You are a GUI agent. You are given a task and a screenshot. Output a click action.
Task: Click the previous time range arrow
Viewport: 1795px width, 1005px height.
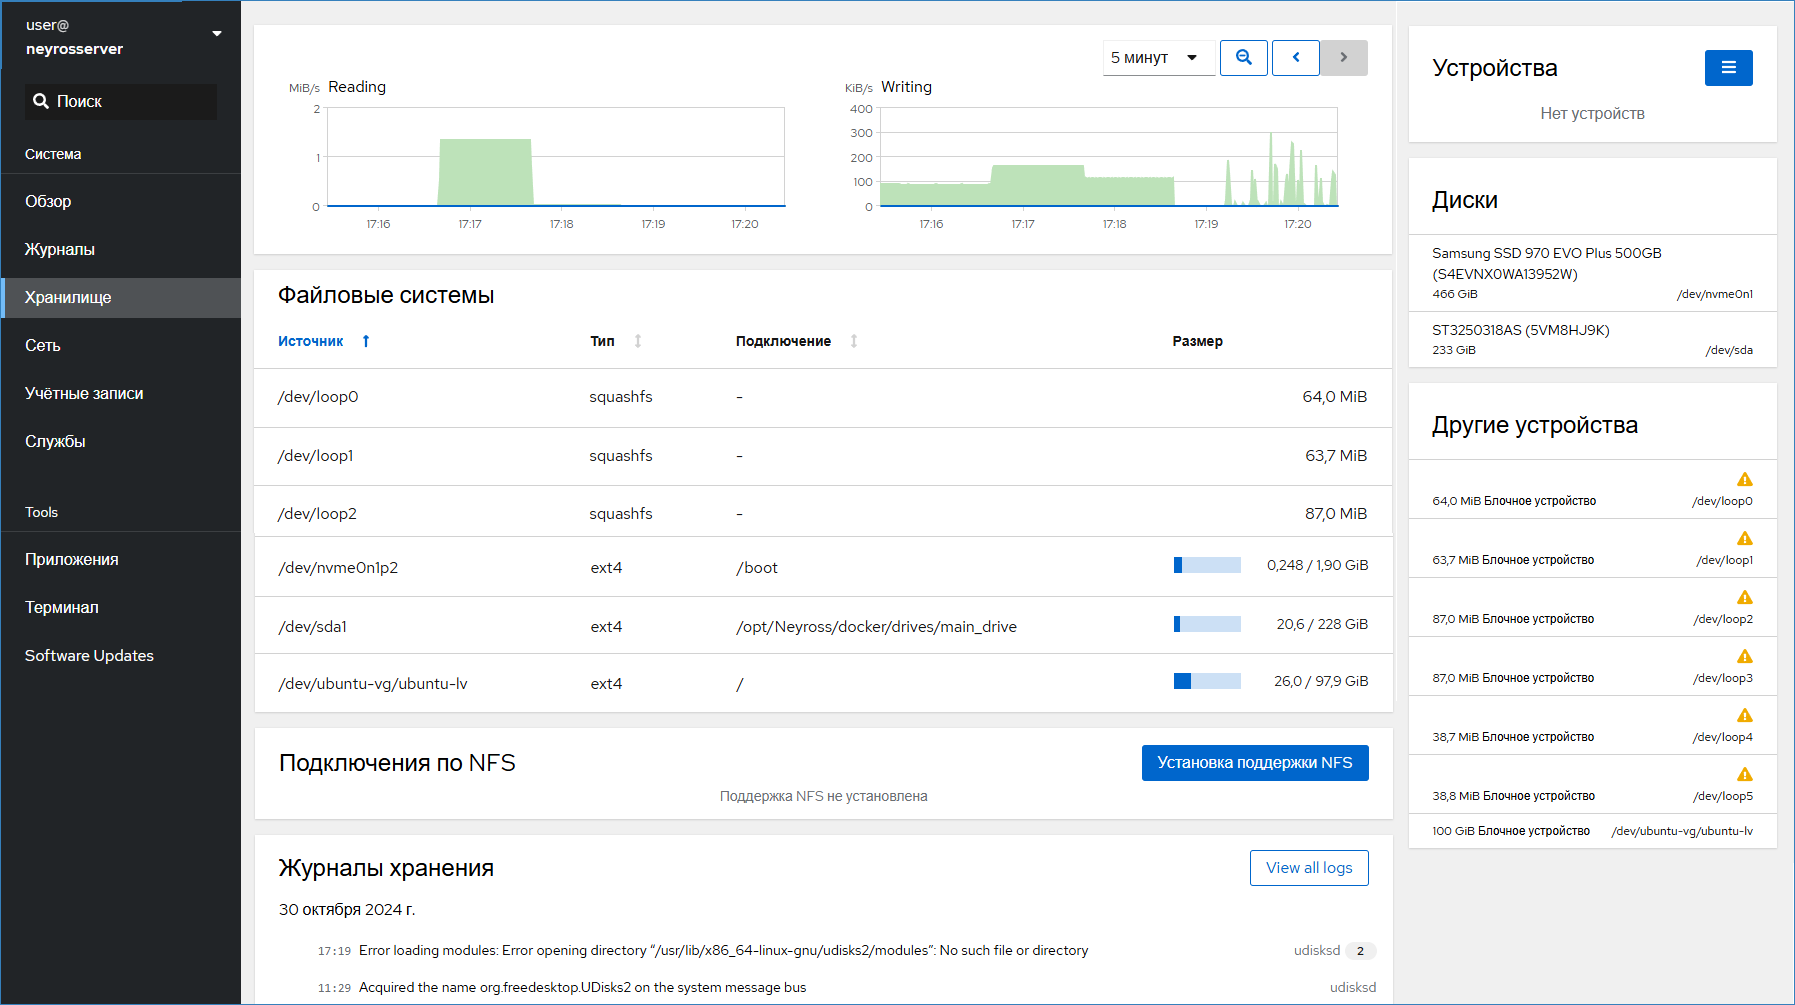[1296, 58]
